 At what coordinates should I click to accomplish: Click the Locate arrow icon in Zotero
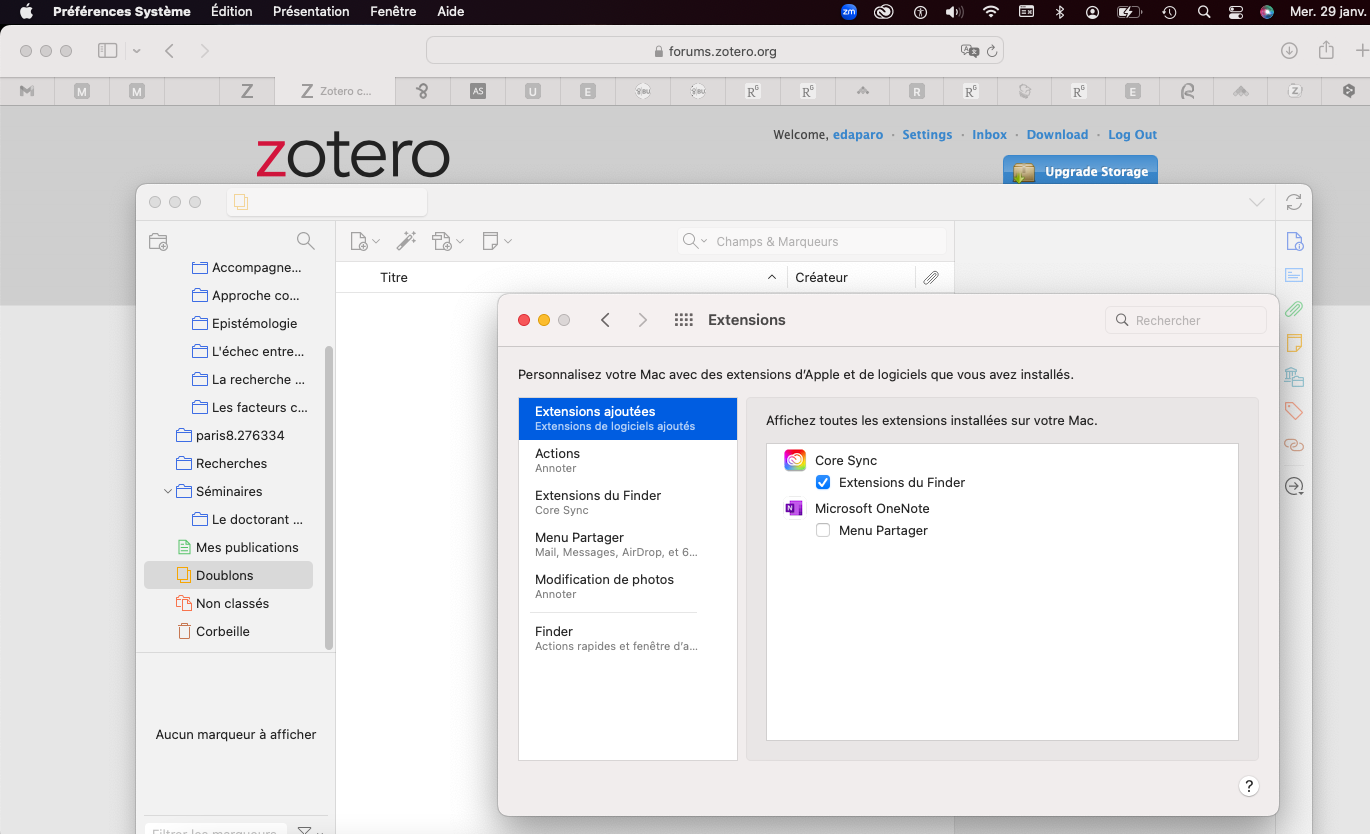pyautogui.click(x=1294, y=487)
